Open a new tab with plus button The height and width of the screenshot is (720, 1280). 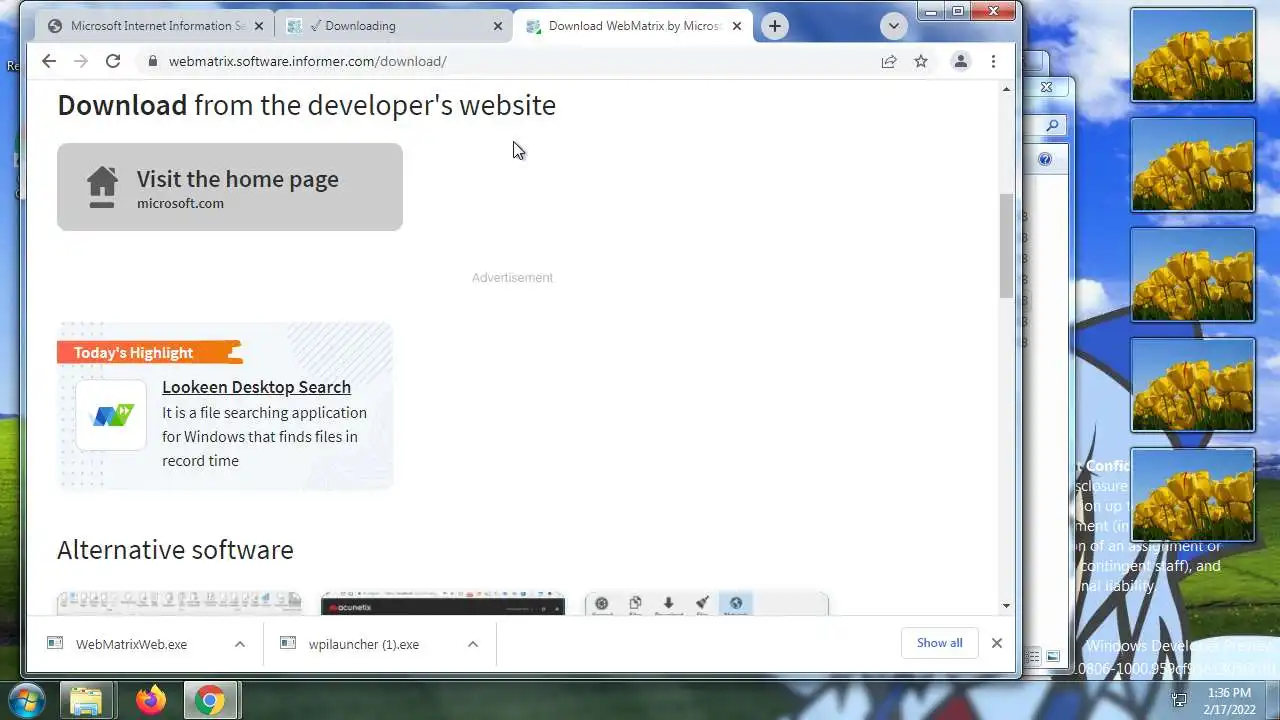click(x=775, y=26)
